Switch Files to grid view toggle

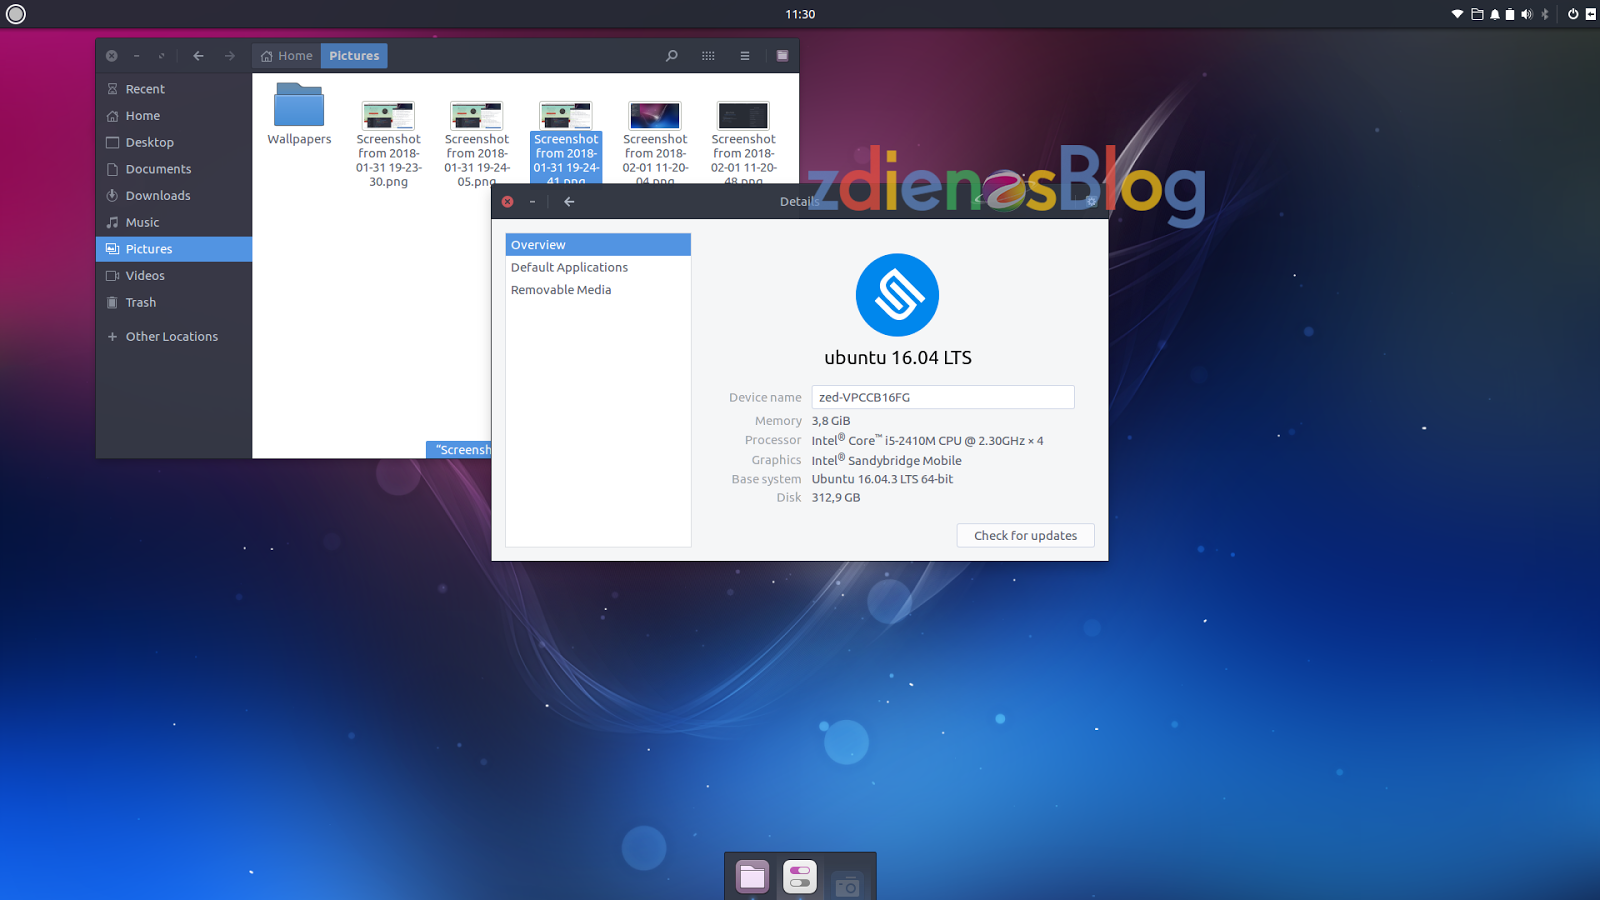click(708, 56)
